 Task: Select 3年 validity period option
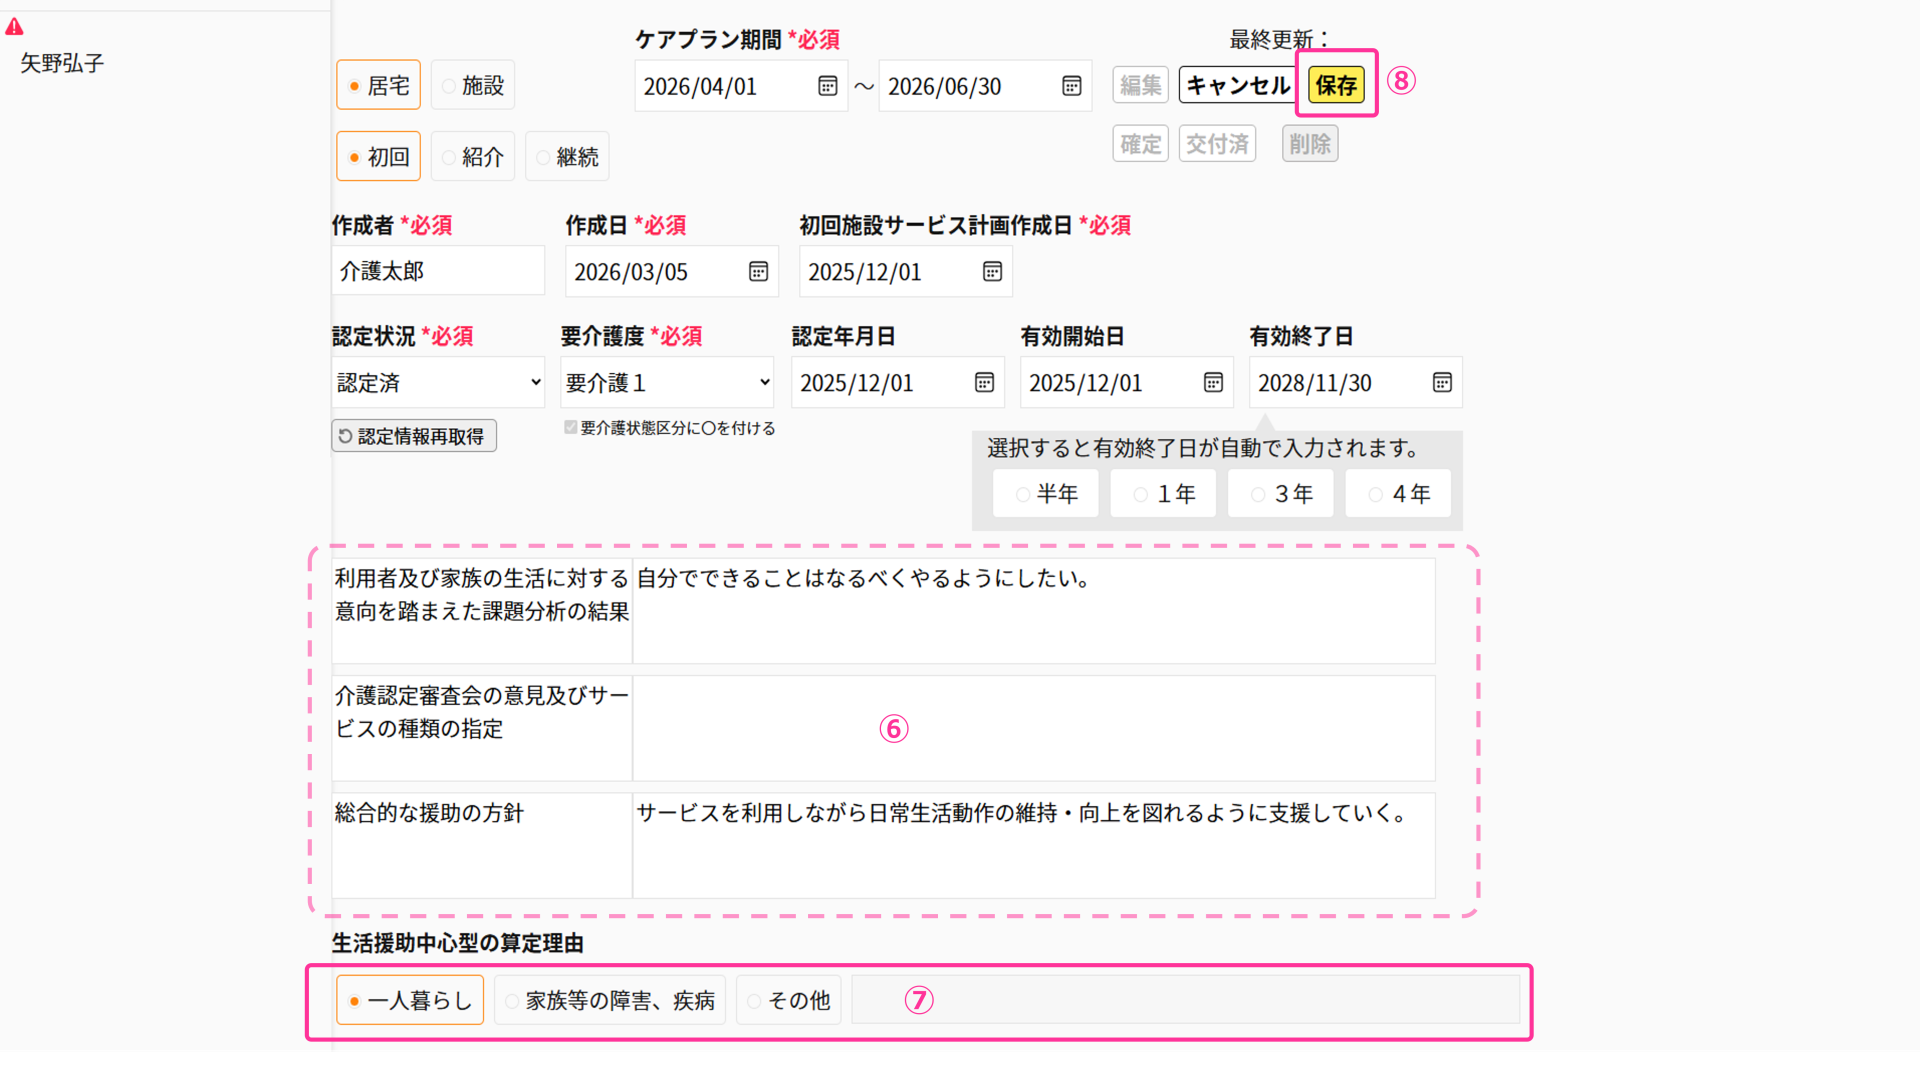[1281, 494]
